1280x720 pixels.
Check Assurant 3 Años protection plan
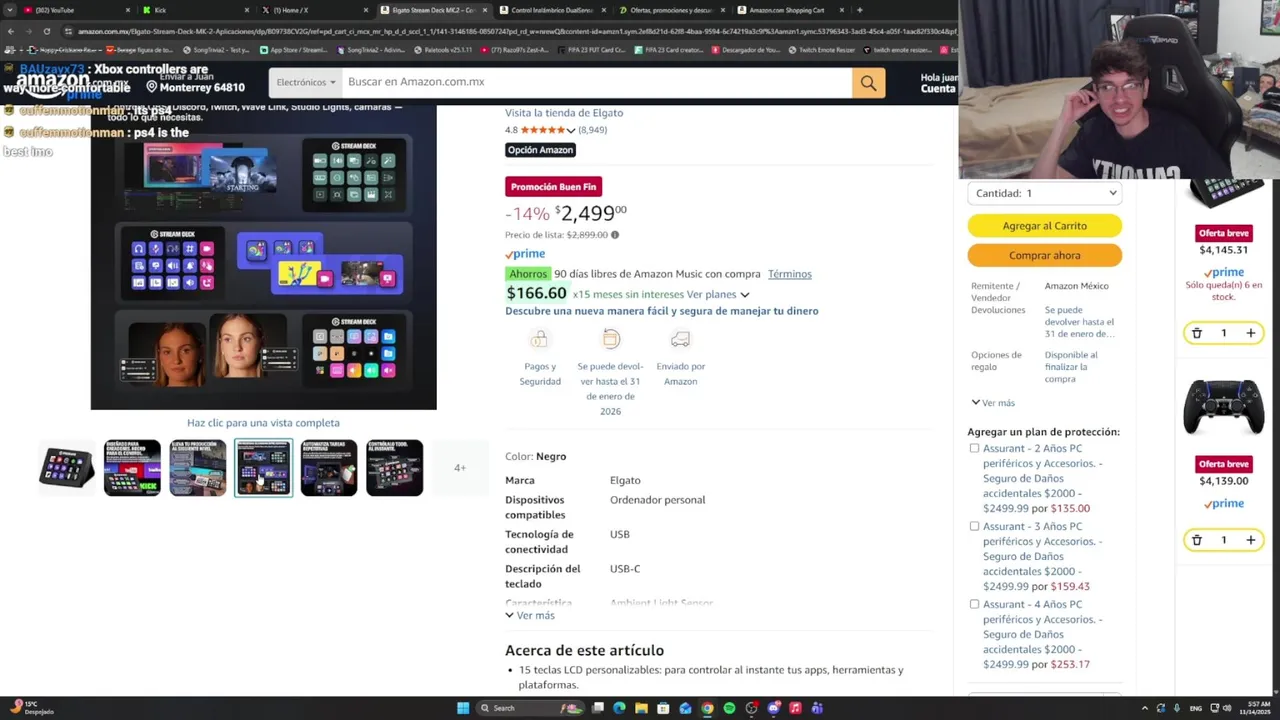[974, 527]
